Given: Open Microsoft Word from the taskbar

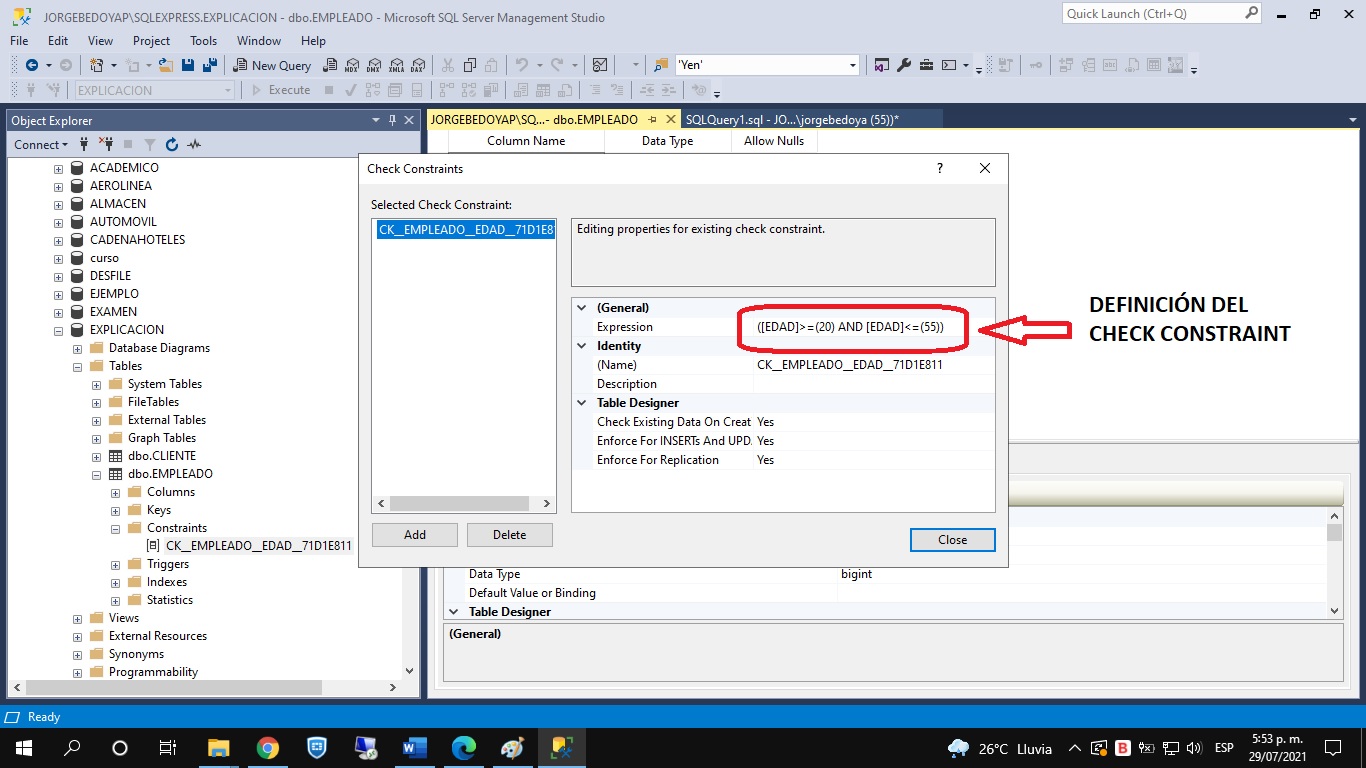Looking at the screenshot, I should click(x=414, y=747).
